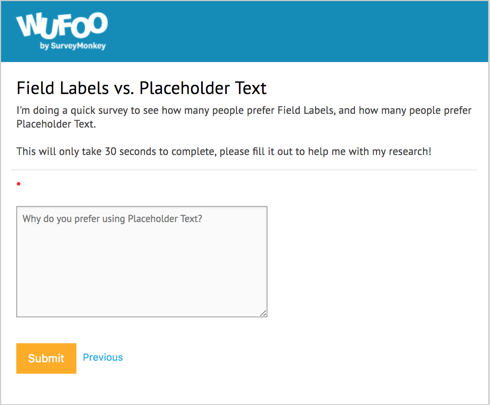Image resolution: width=490 pixels, height=405 pixels.
Task: Click the 'I'm doing a quick survey' description line
Action: pos(244,110)
